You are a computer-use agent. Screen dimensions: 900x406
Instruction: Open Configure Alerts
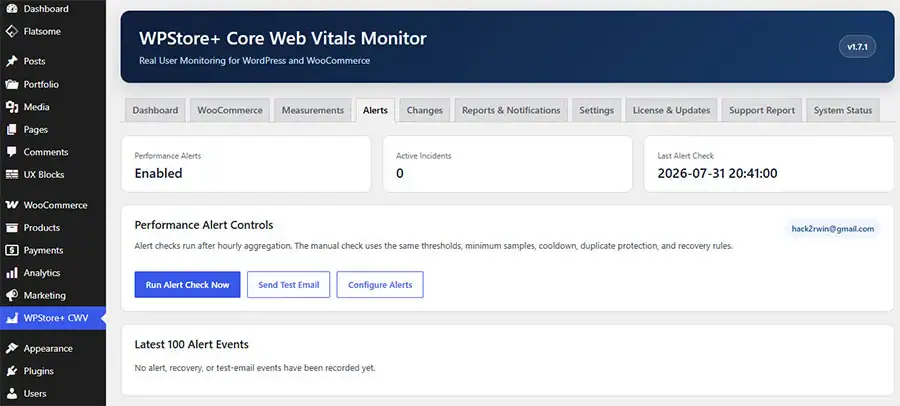click(x=380, y=285)
